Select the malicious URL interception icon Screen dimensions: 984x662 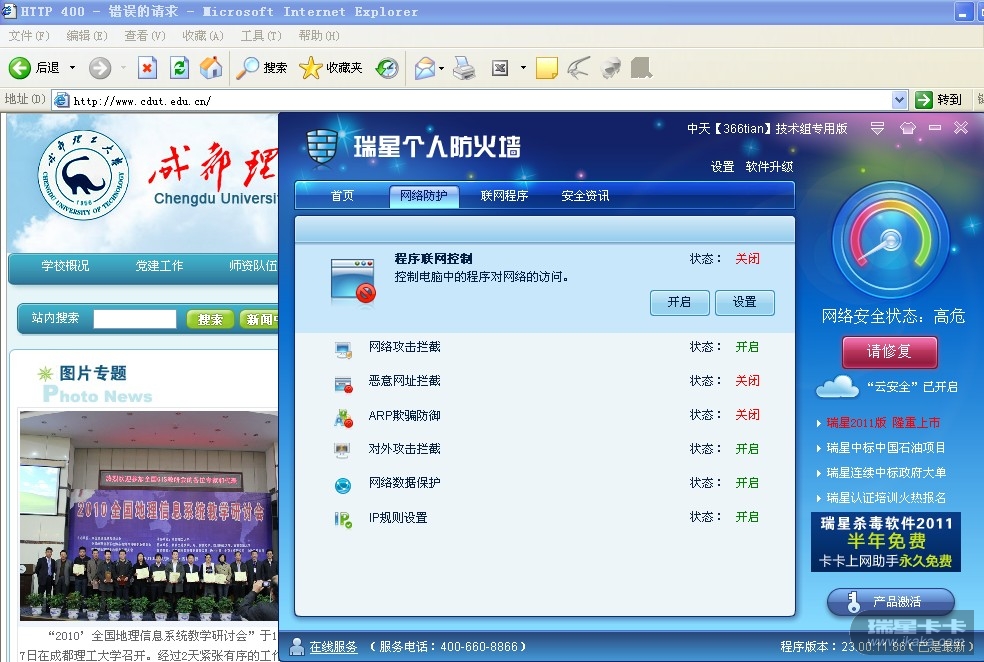tap(343, 384)
